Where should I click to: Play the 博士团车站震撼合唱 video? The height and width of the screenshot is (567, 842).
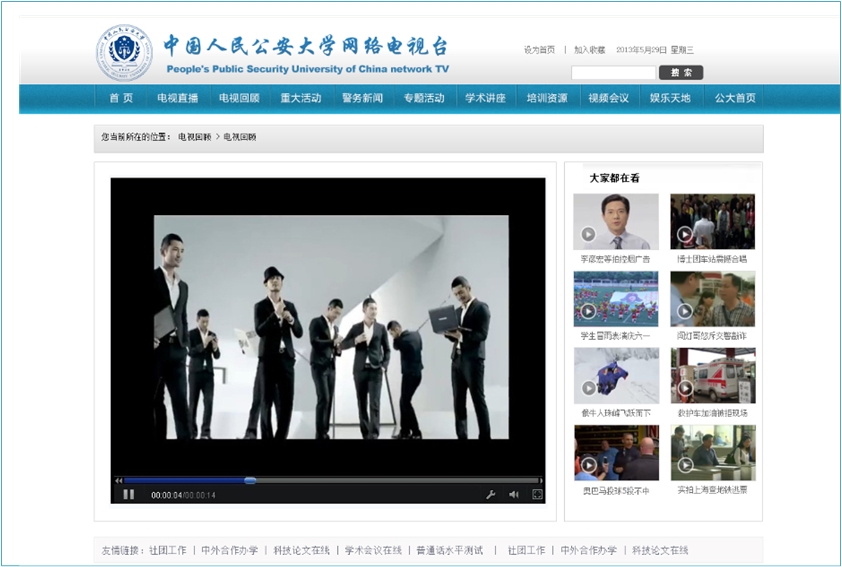tap(712, 222)
